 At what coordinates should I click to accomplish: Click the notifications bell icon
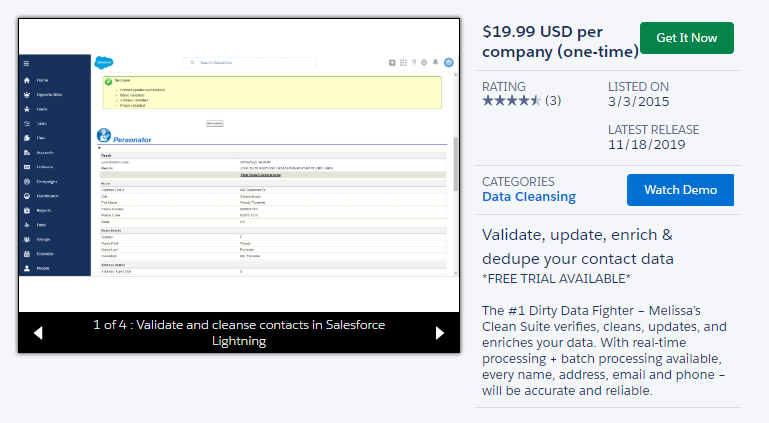(436, 63)
